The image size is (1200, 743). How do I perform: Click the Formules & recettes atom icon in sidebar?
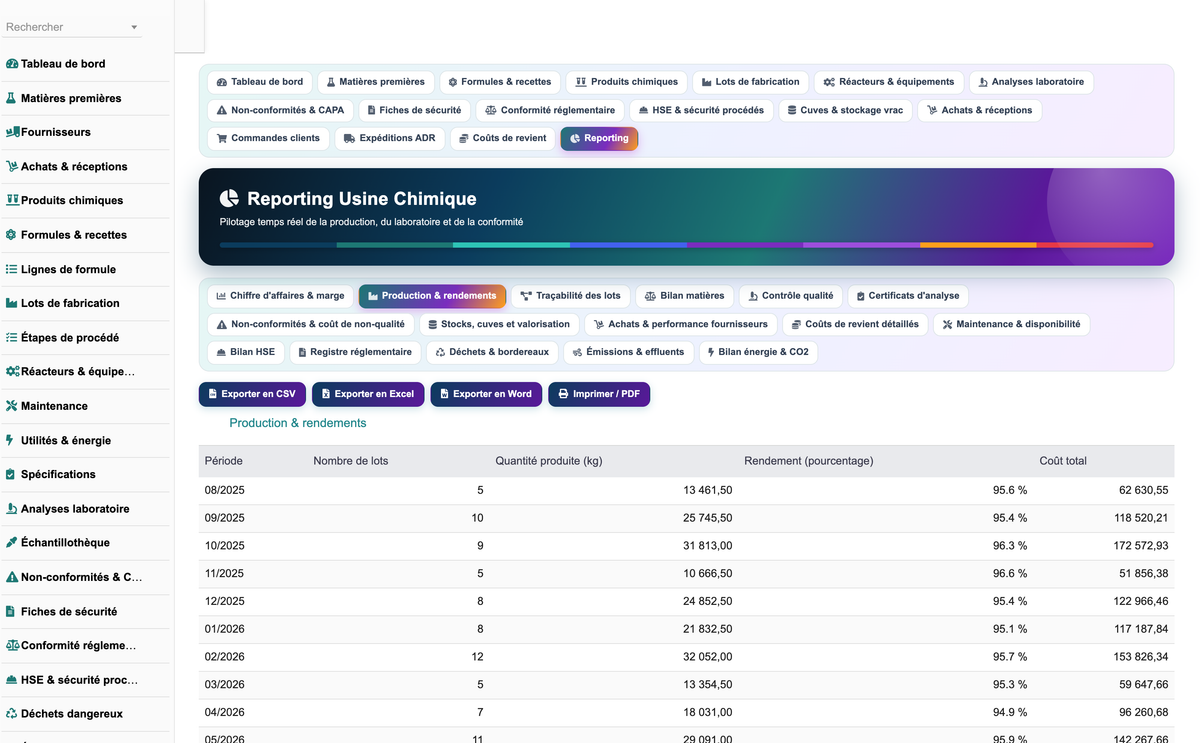tap(12, 235)
